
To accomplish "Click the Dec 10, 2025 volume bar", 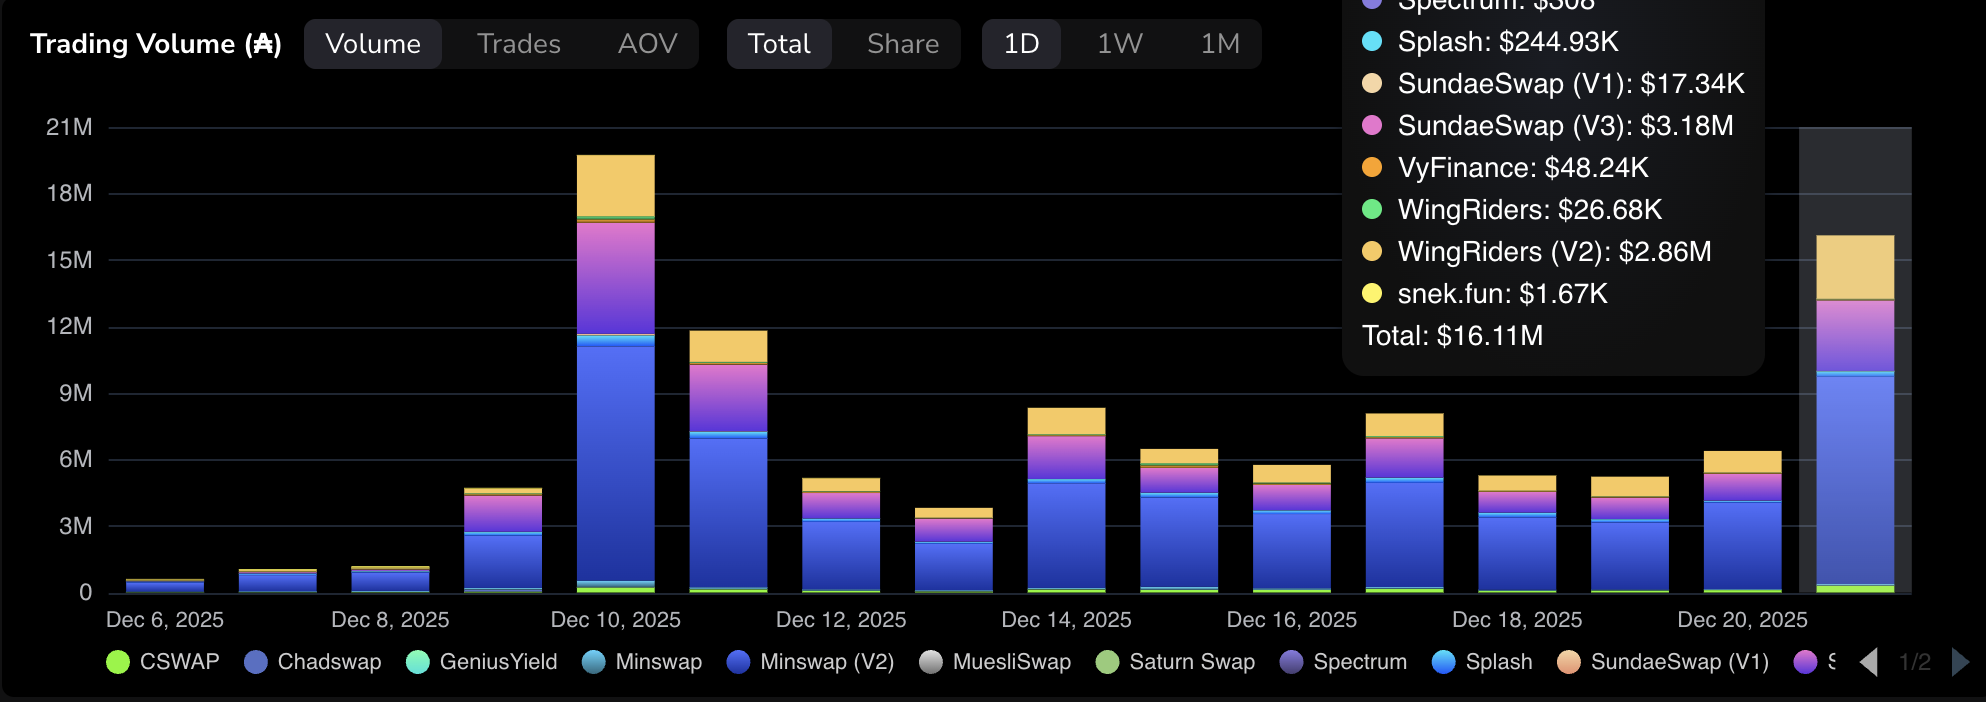I will pos(615,400).
